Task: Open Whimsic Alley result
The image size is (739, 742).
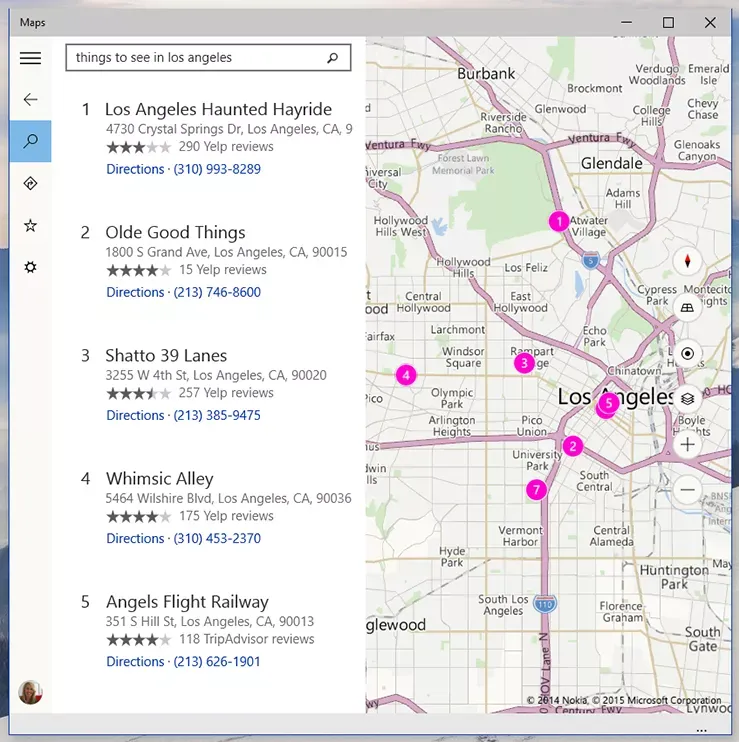Action: [159, 478]
